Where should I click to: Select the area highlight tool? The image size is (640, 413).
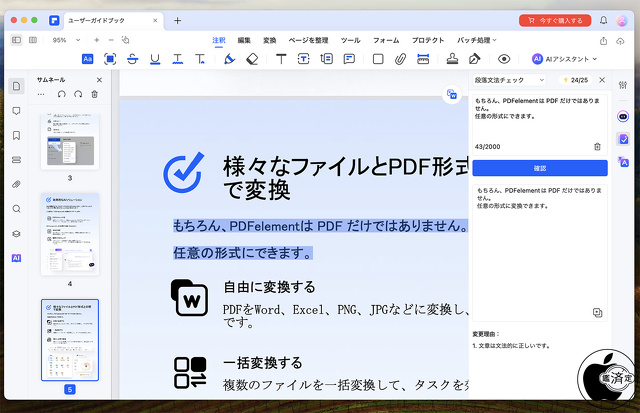coord(110,59)
